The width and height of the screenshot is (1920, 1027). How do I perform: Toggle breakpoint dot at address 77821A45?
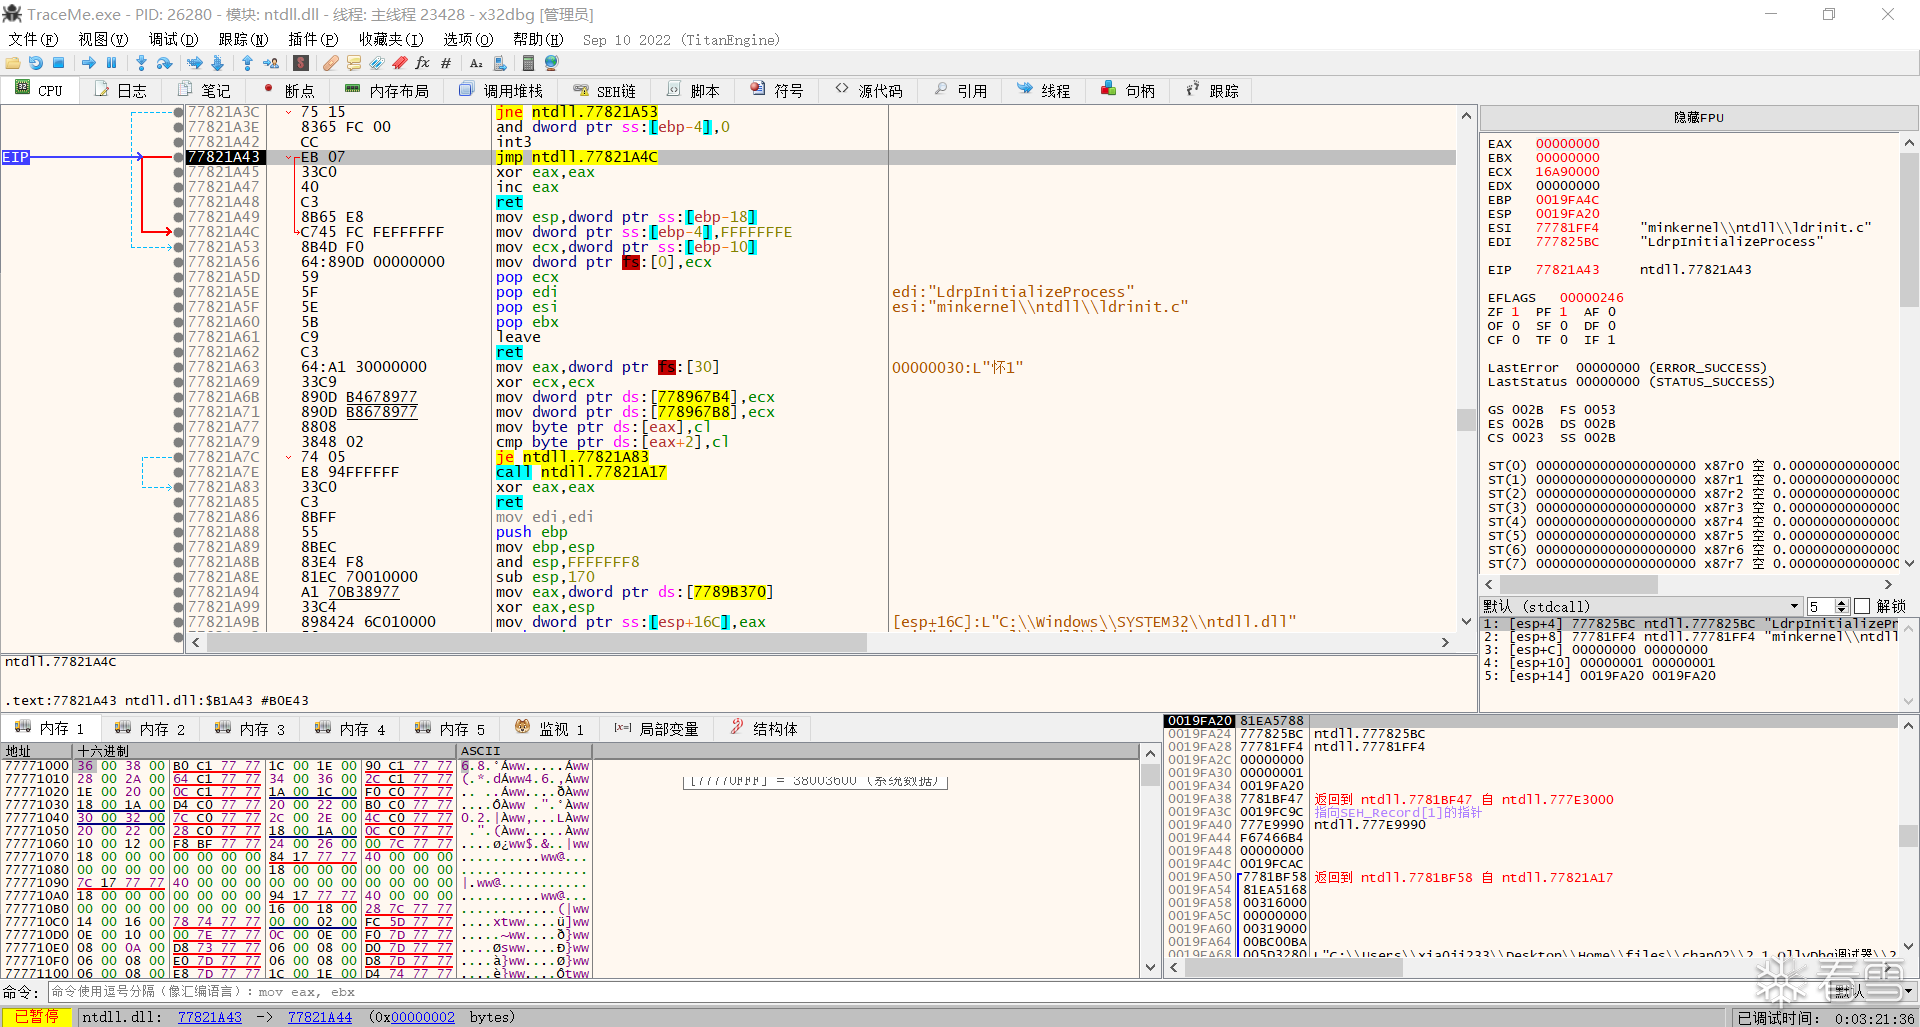[179, 172]
